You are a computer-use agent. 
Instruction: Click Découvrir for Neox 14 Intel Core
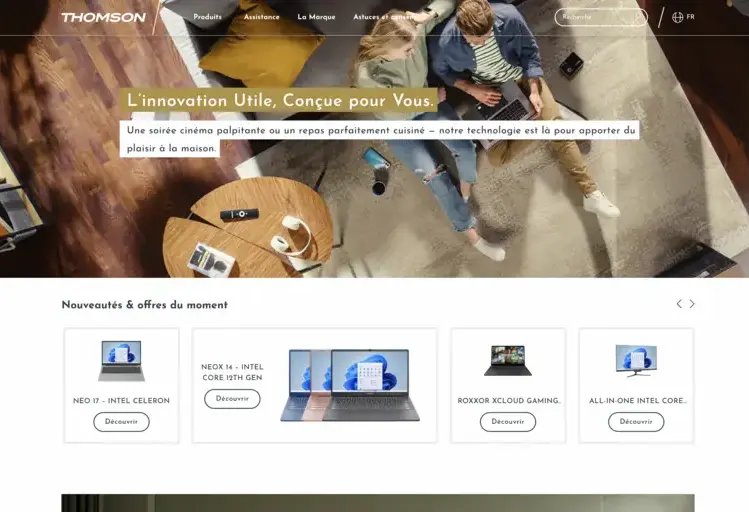[x=232, y=399]
